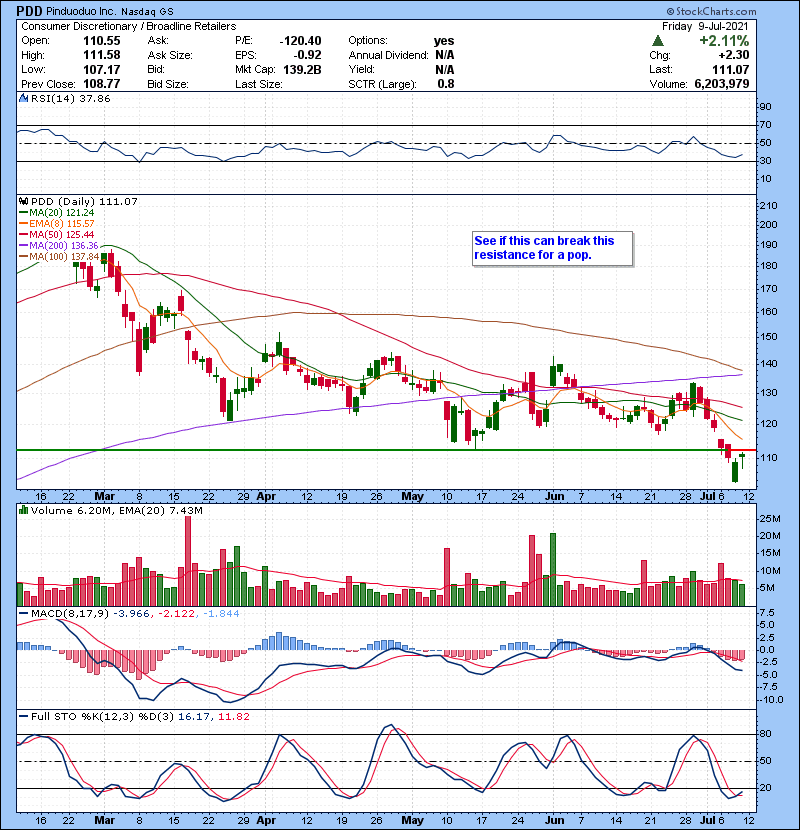The height and width of the screenshot is (830, 800).
Task: Click the Mar label on the bottom date axis
Action: (x=104, y=820)
